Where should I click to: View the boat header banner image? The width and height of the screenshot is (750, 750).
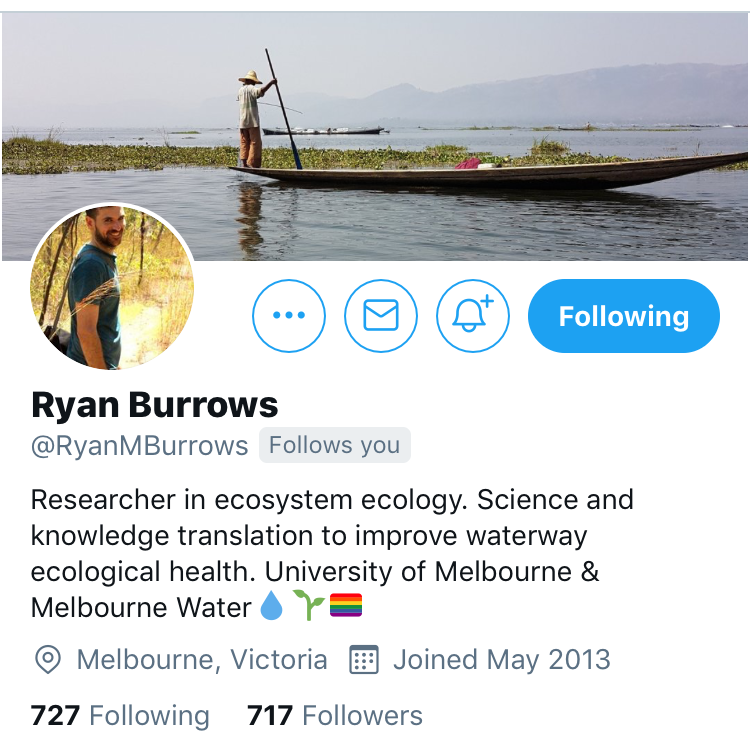[375, 136]
